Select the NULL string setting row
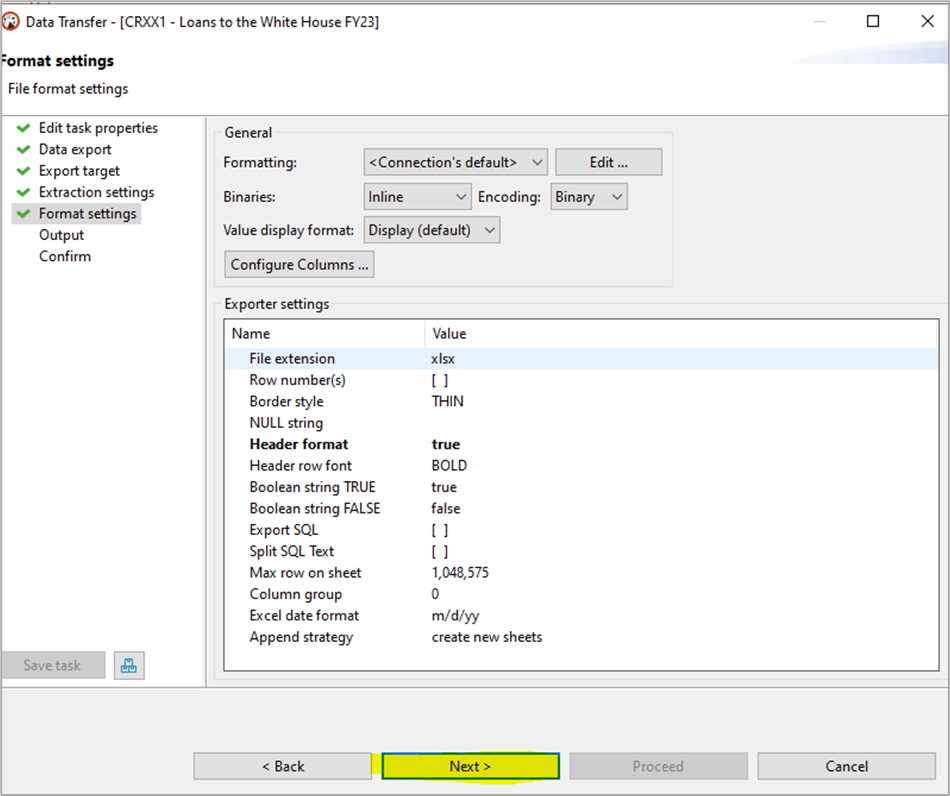Screen dimensions: 950x796 582,423
